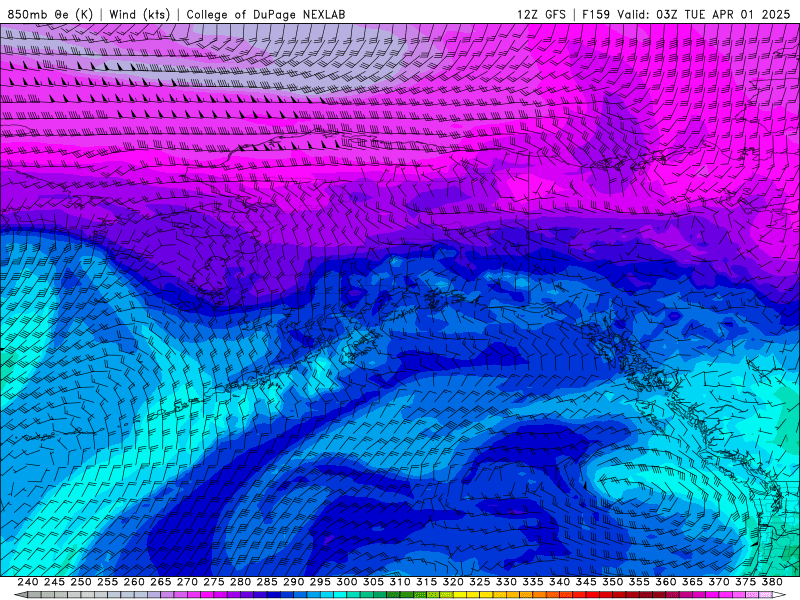Pick the yellow swatch below the 325 label
800x600 pixels.
click(485, 595)
